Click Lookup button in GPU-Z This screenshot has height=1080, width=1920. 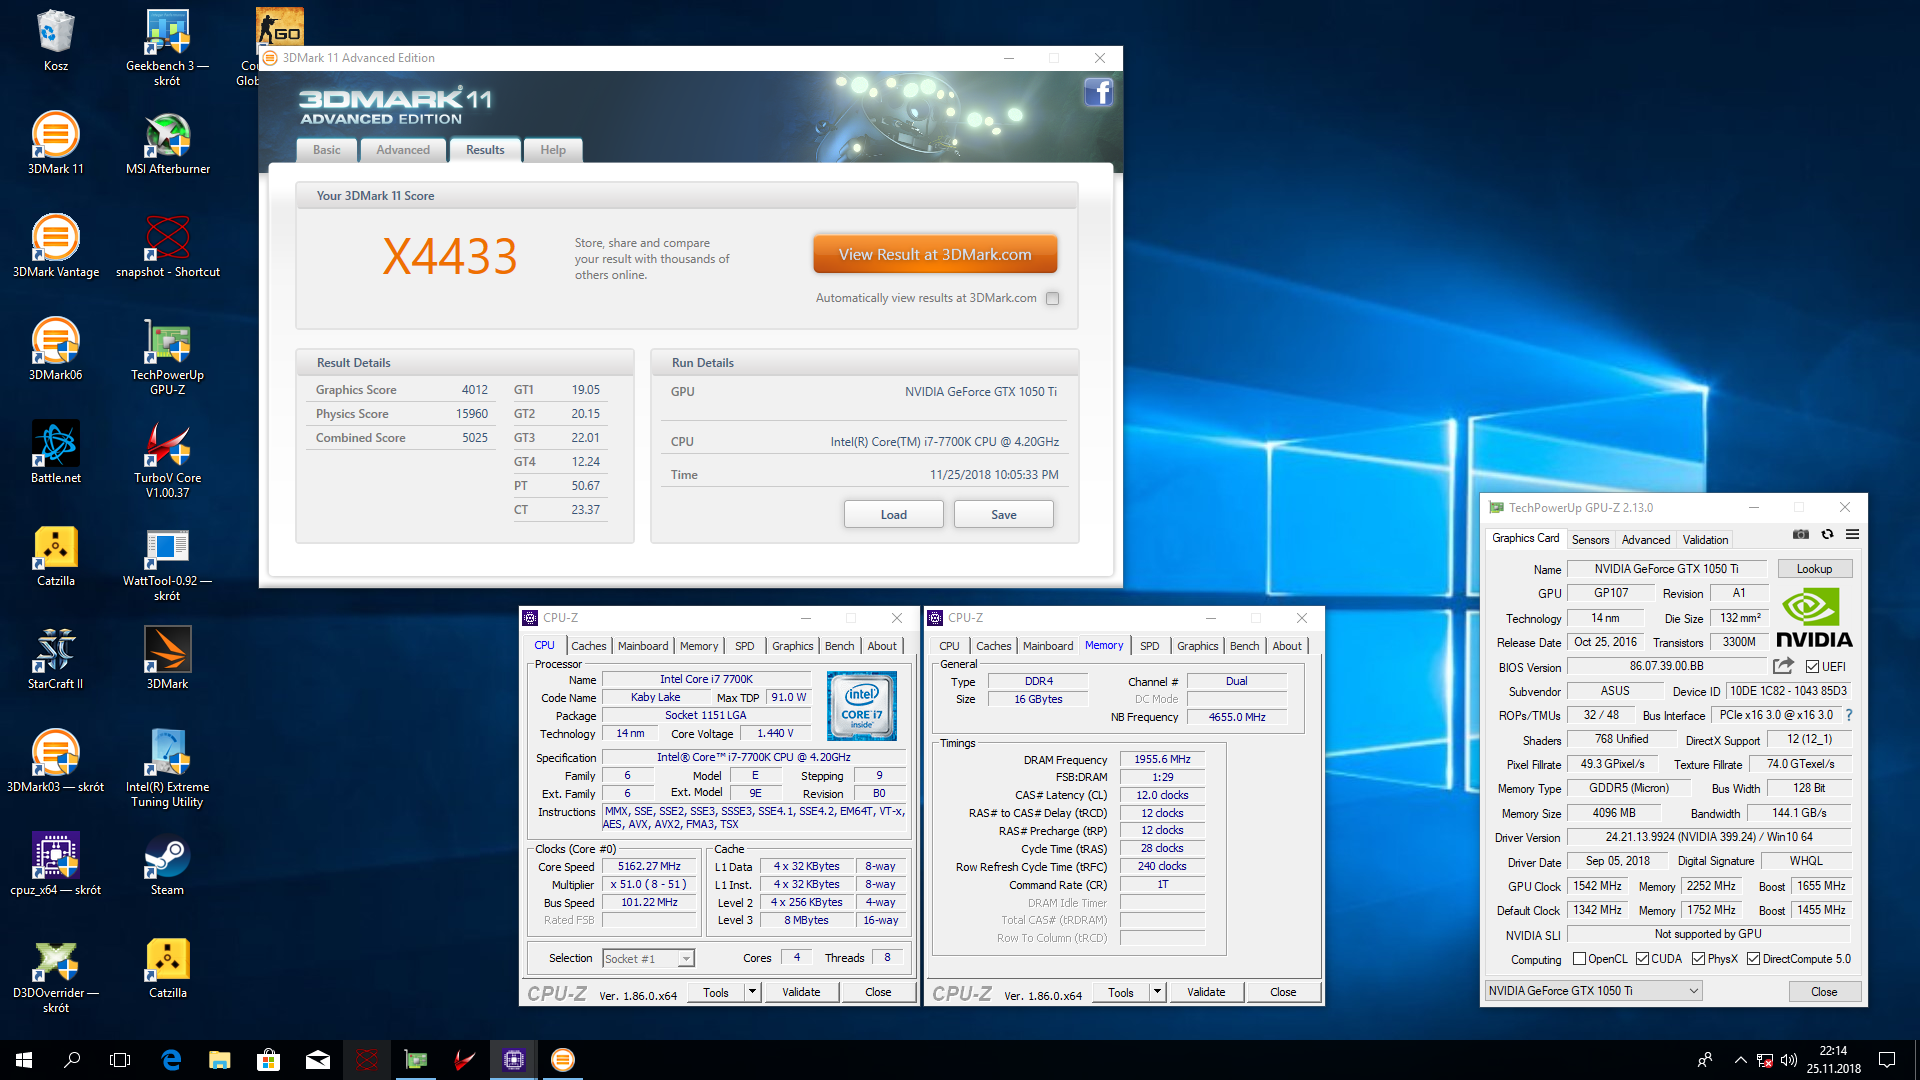coord(1814,569)
